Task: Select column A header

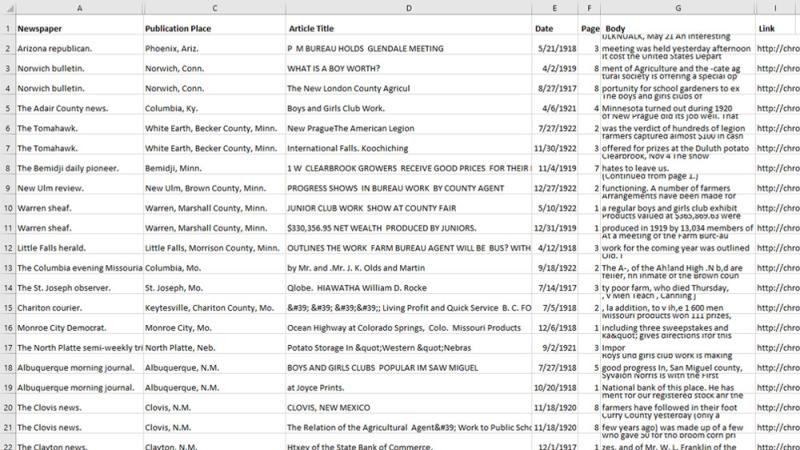Action: point(80,8)
